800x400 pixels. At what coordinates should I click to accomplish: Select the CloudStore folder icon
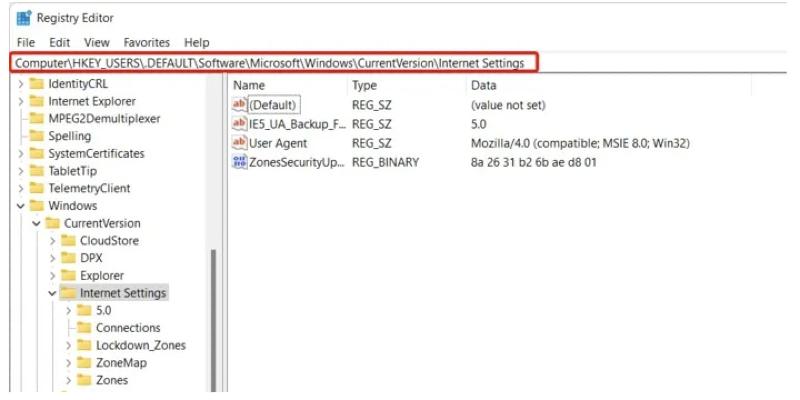point(68,241)
